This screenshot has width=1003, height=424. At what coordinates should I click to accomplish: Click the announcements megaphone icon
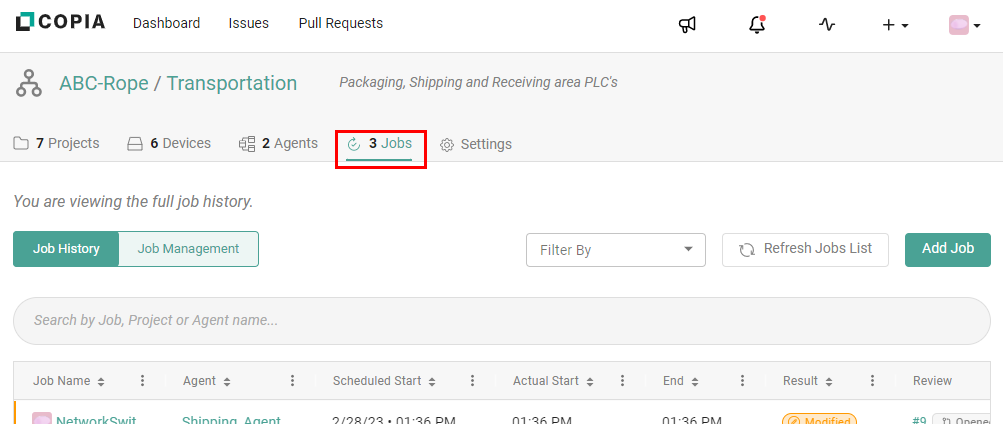[687, 24]
